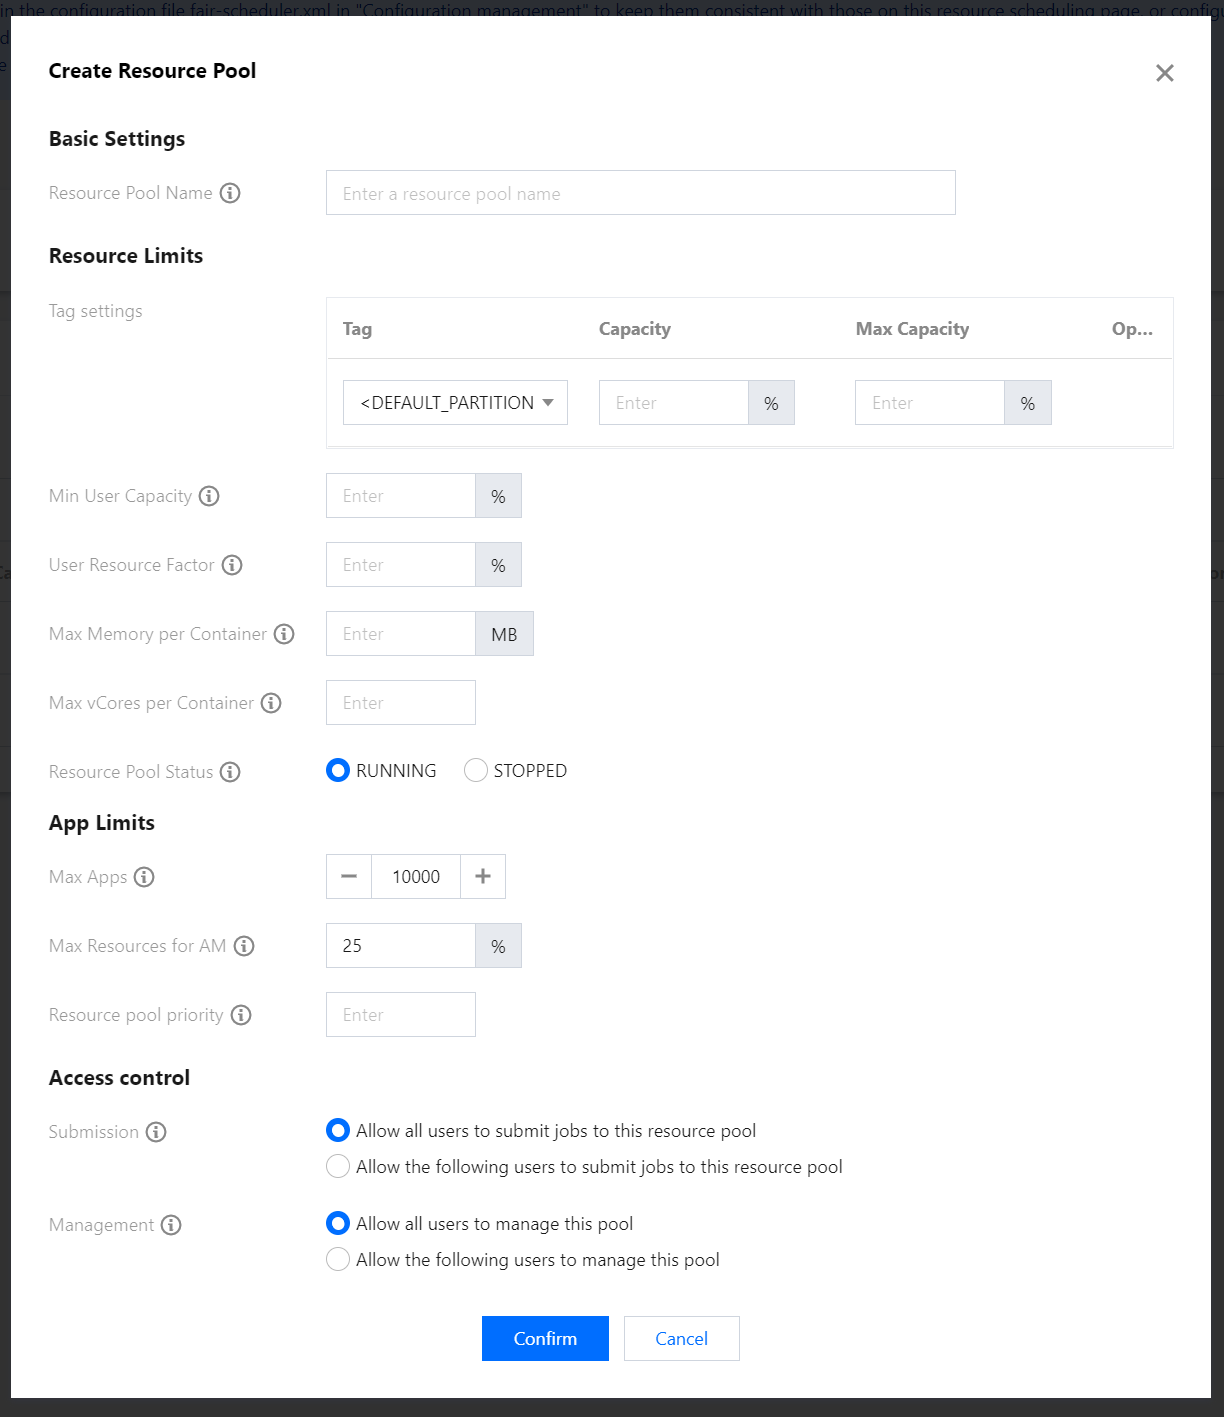
Task: Click info icon next to Max Resources for AM
Action: tap(244, 946)
